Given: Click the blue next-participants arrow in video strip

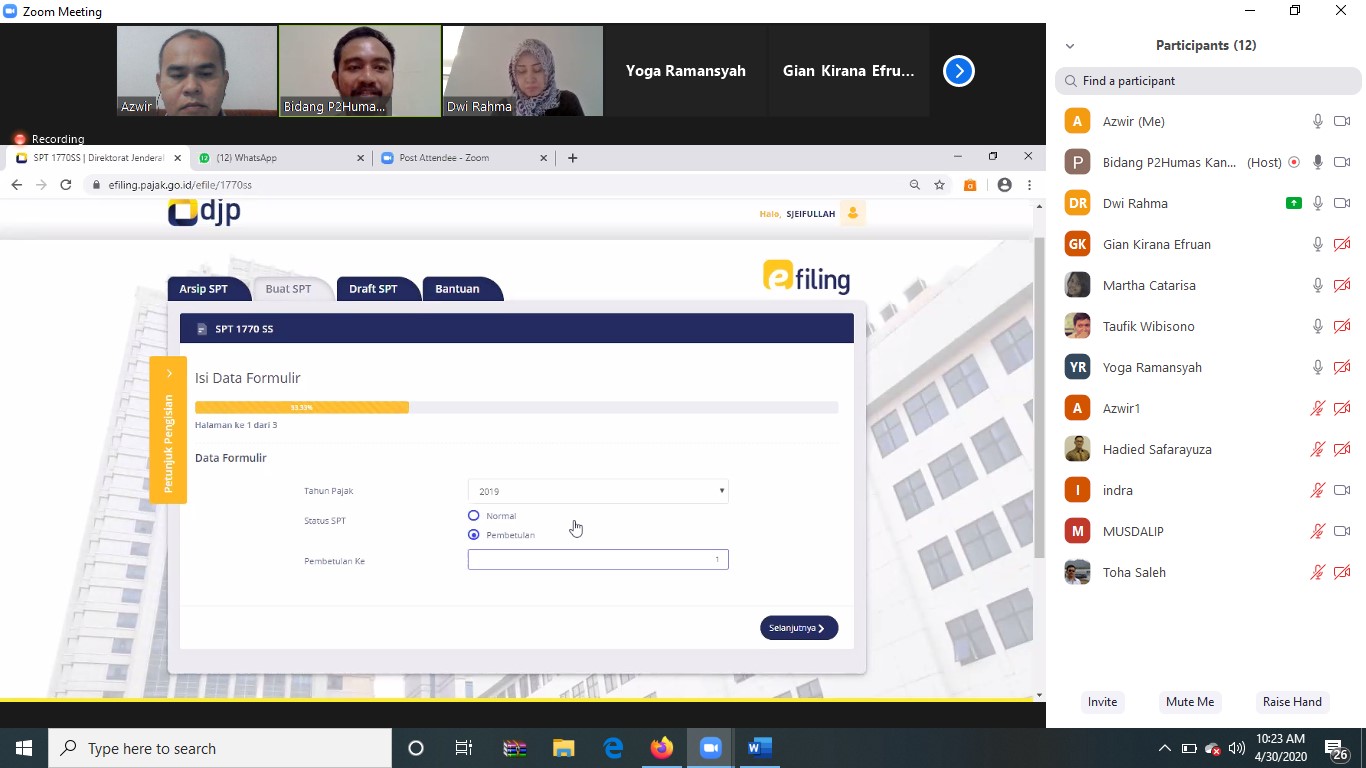Looking at the screenshot, I should click(x=958, y=71).
